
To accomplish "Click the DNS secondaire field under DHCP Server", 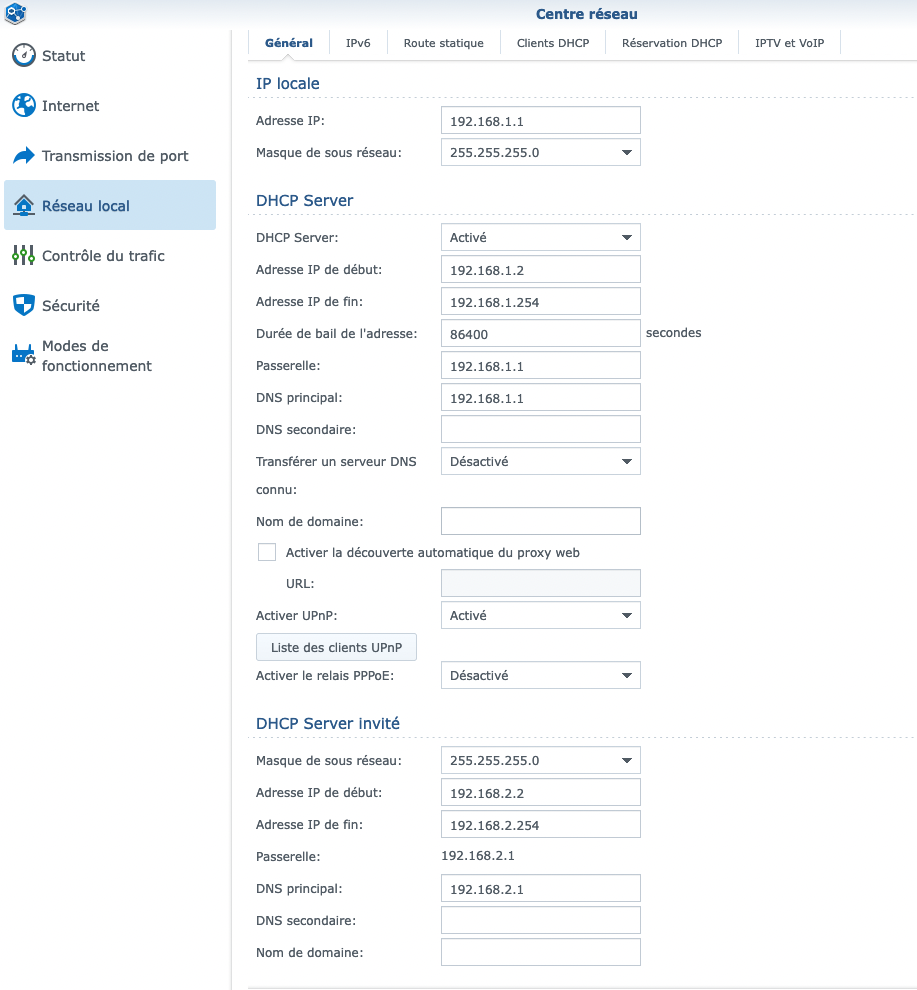I will (540, 430).
